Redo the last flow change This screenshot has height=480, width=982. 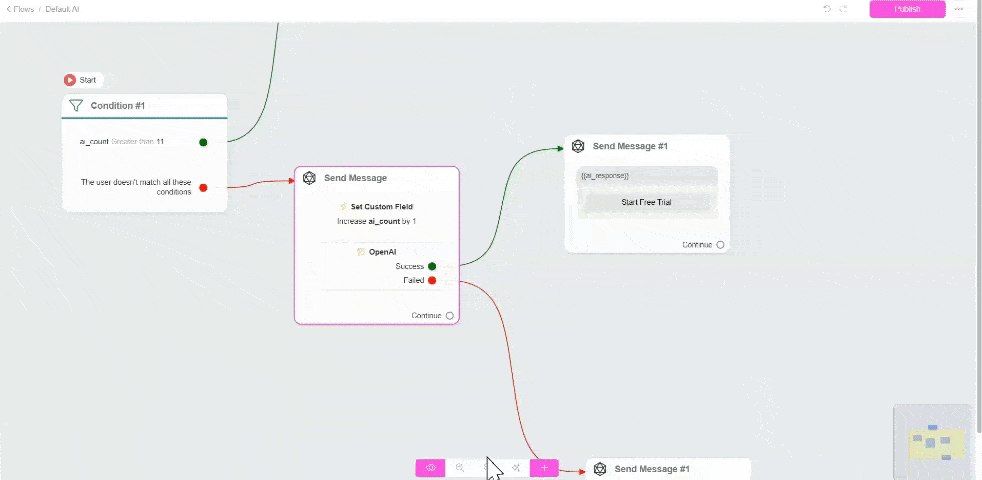[844, 9]
